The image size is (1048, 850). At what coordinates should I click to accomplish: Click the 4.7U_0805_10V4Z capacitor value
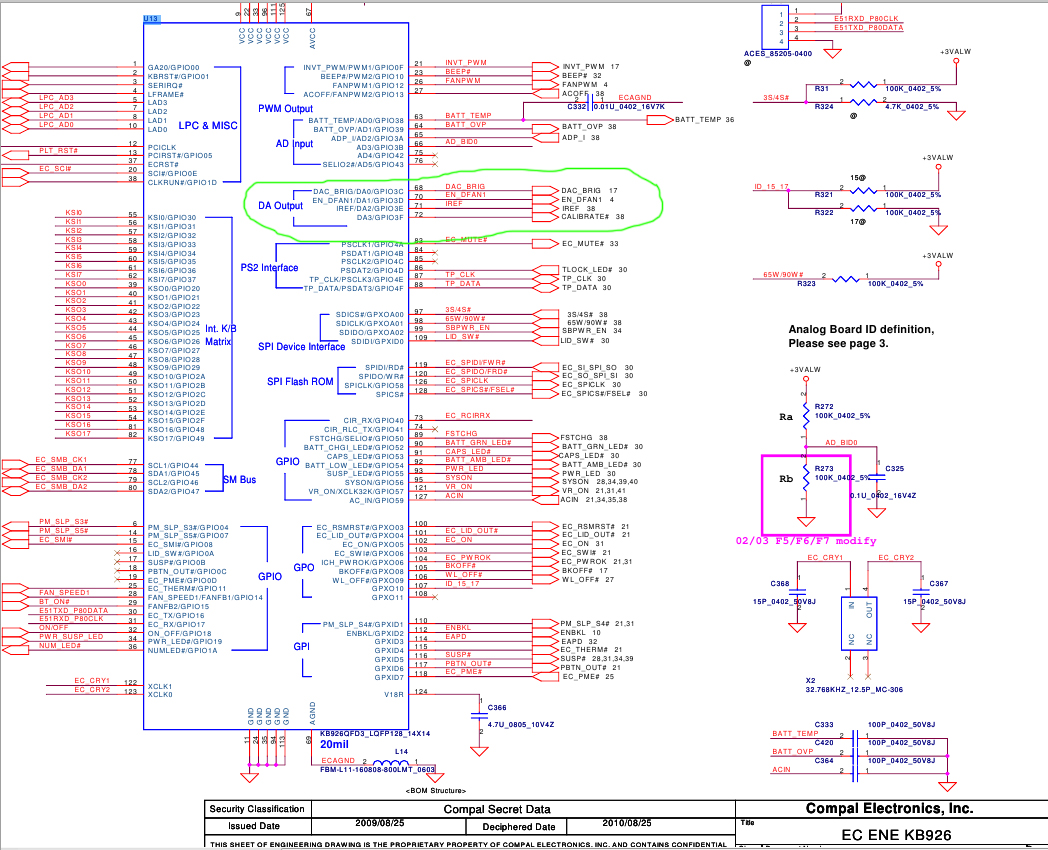pos(521,724)
